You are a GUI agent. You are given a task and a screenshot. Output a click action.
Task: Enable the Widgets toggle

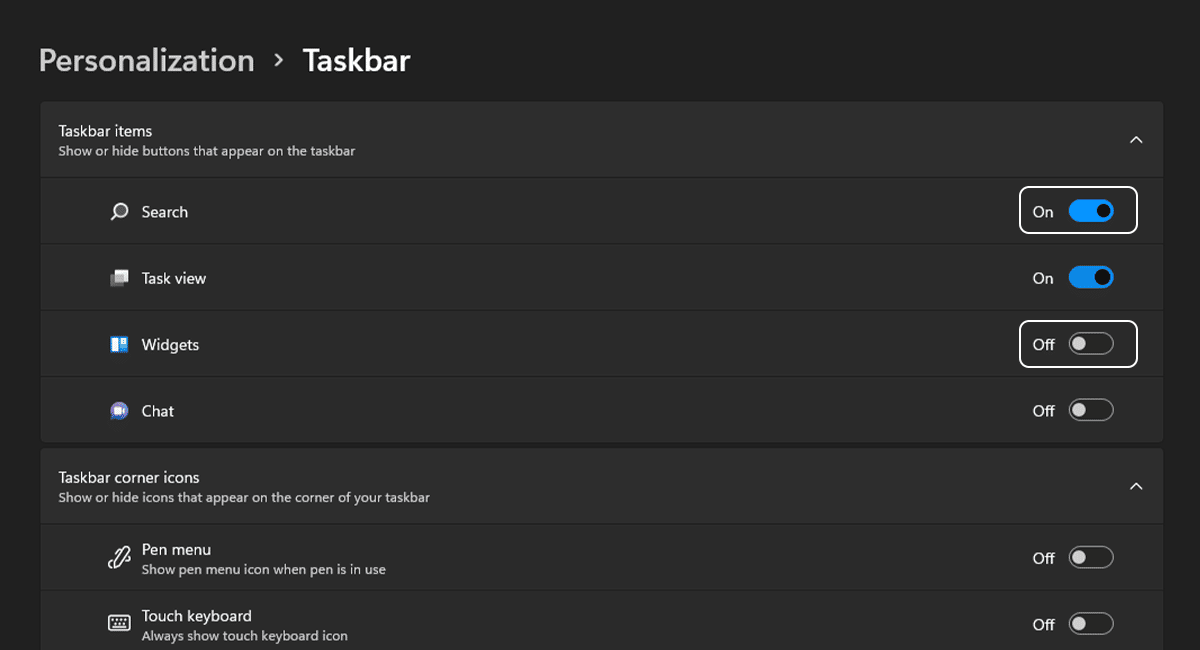pyautogui.click(x=1090, y=344)
